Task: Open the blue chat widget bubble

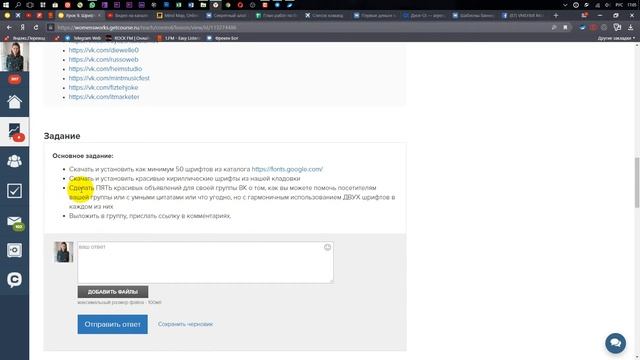Action: click(615, 343)
